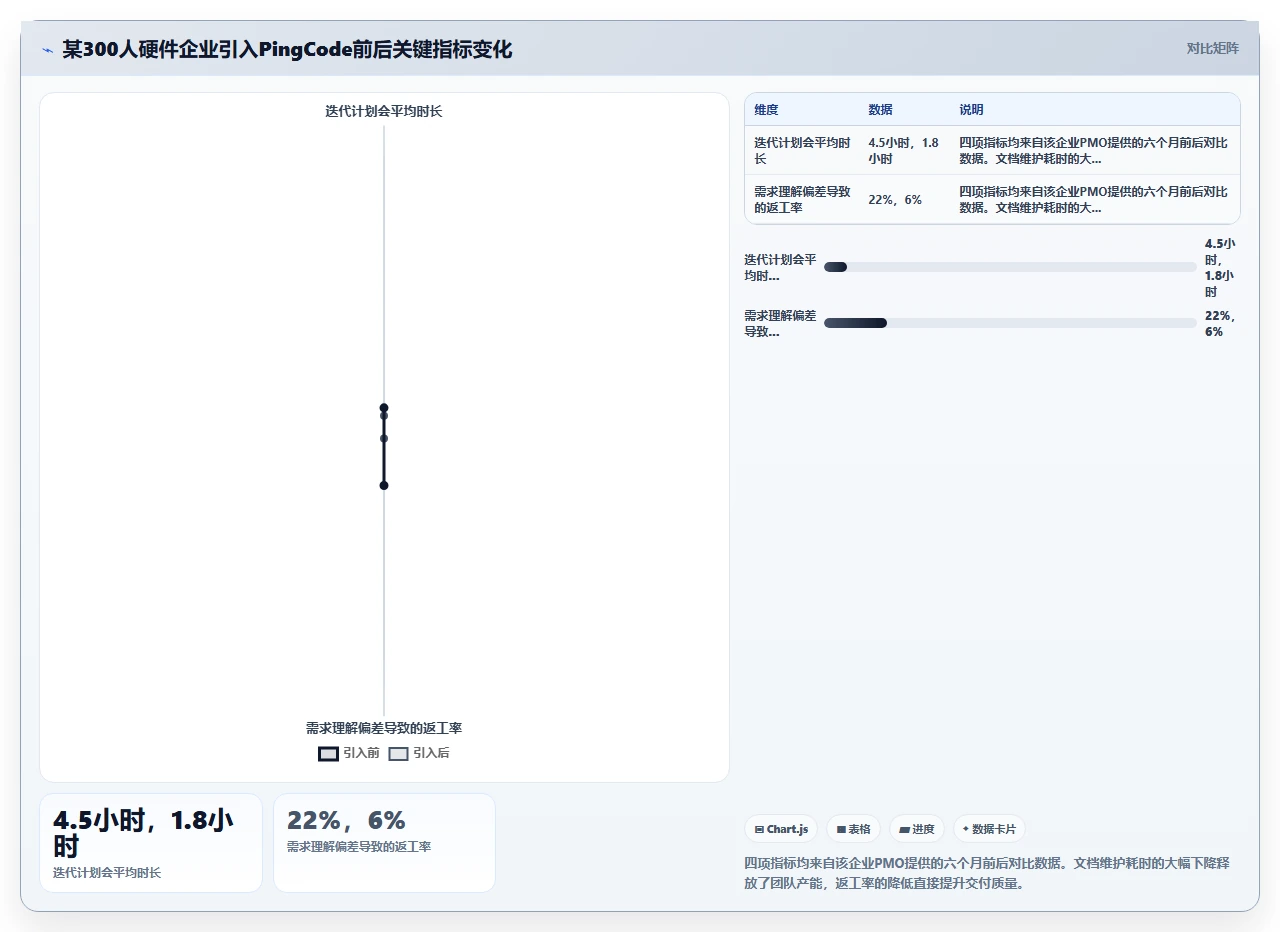Click progress bar for 需求理解偏差导致…
1280x932 pixels.
click(1010, 323)
